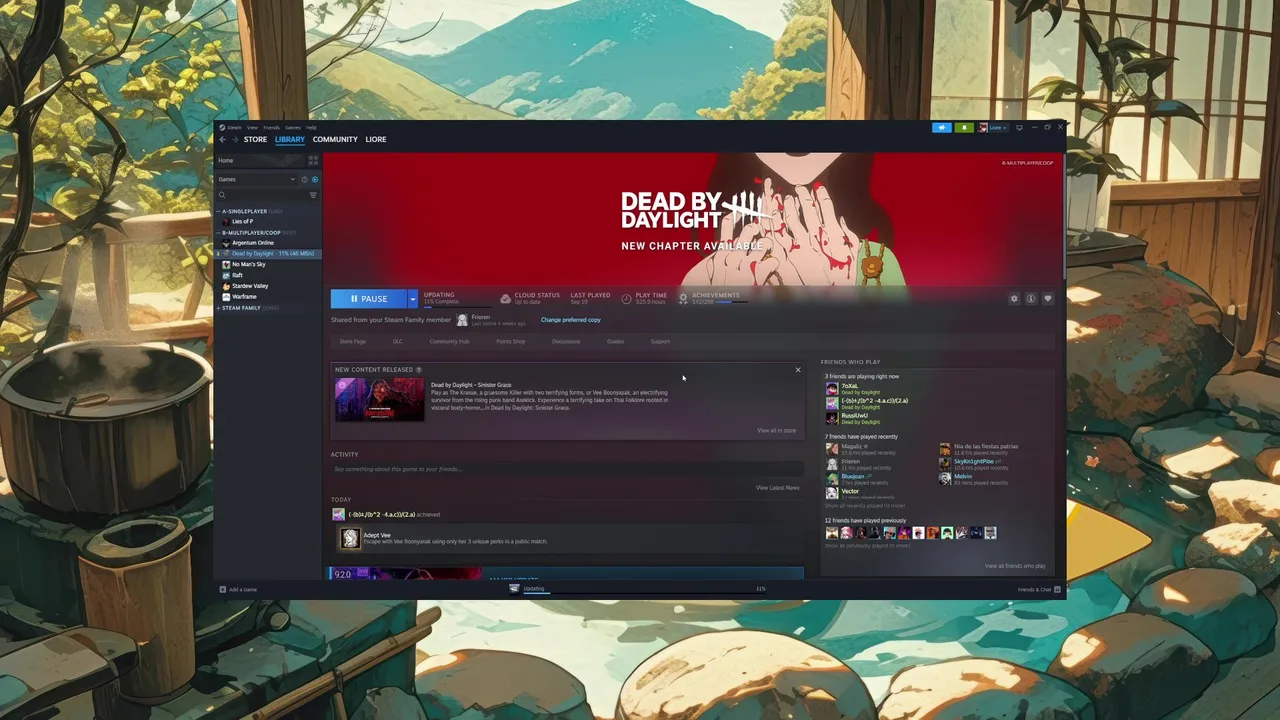Screen dimensions: 1280x720
Task: Open the View menu
Action: (x=252, y=127)
